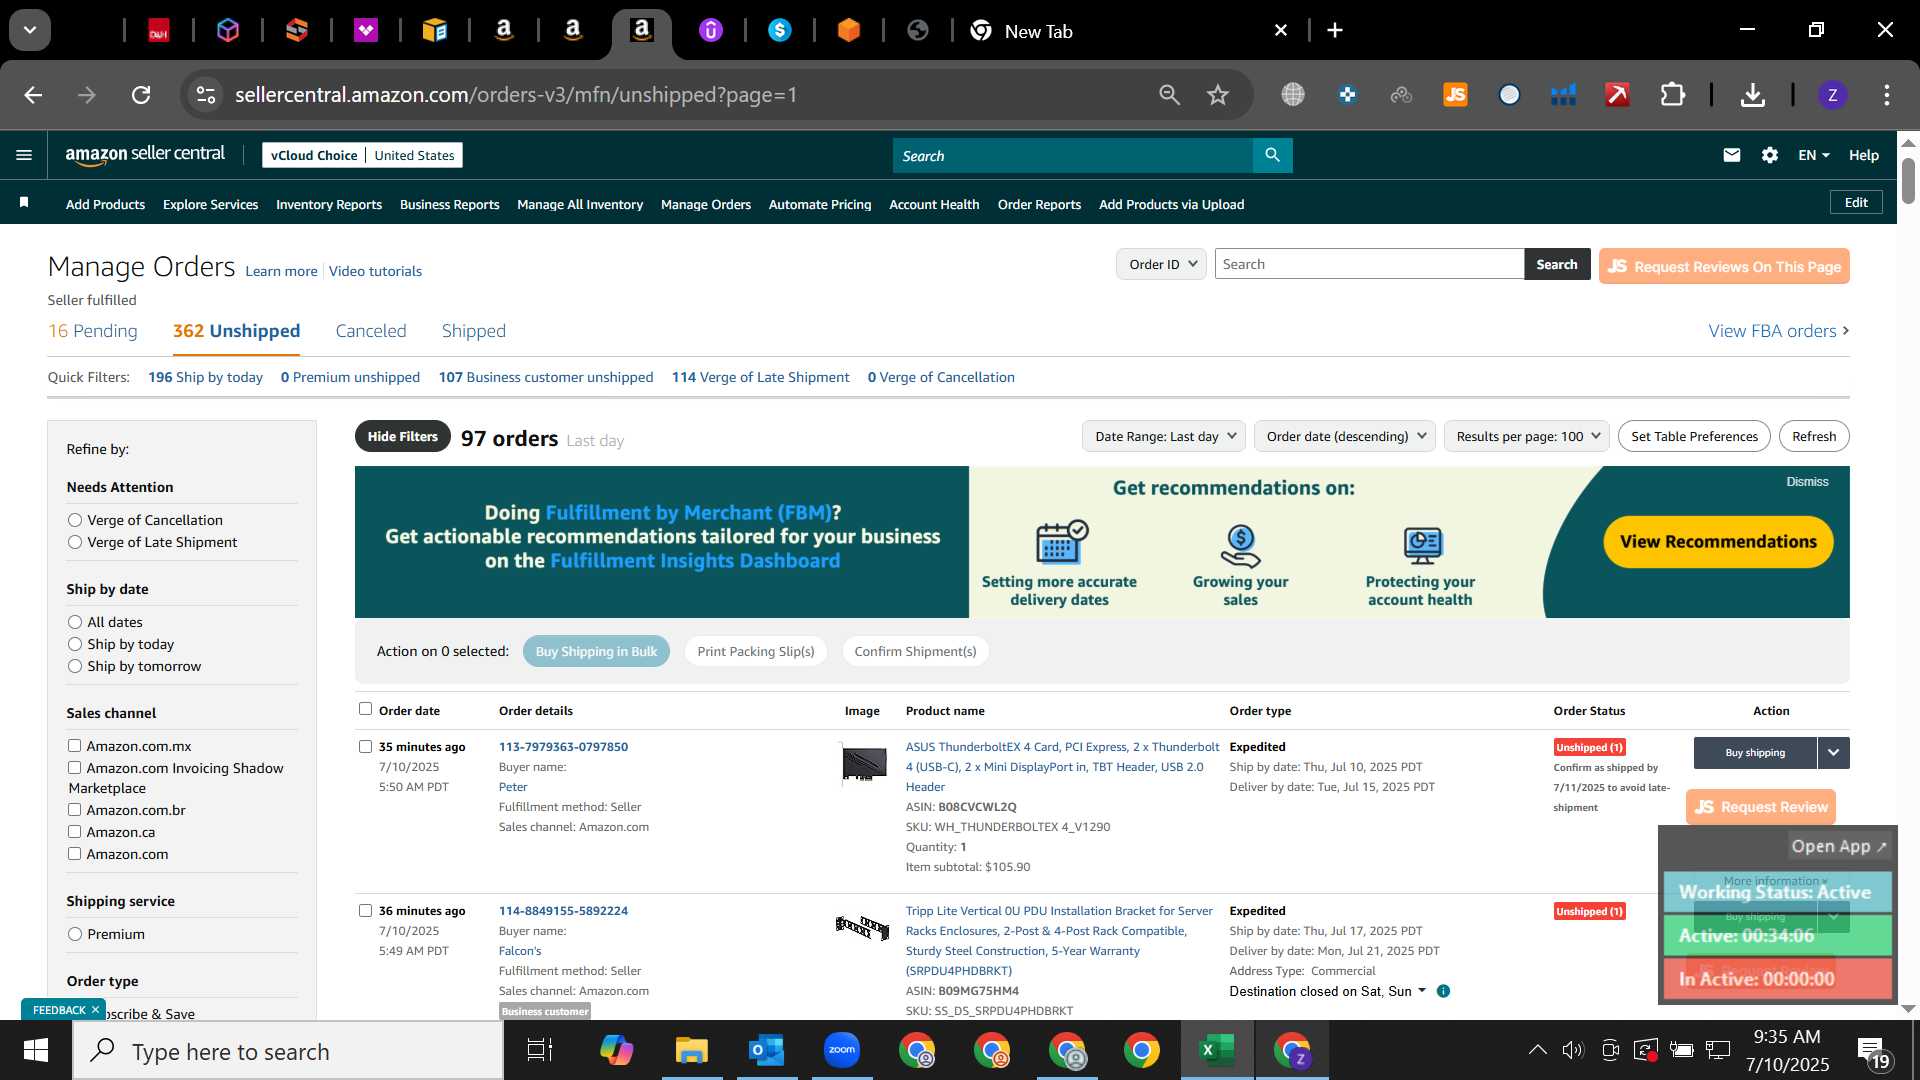Click the ASUS ThunderboltEX card product thumbnail
The height and width of the screenshot is (1080, 1920).
click(863, 763)
